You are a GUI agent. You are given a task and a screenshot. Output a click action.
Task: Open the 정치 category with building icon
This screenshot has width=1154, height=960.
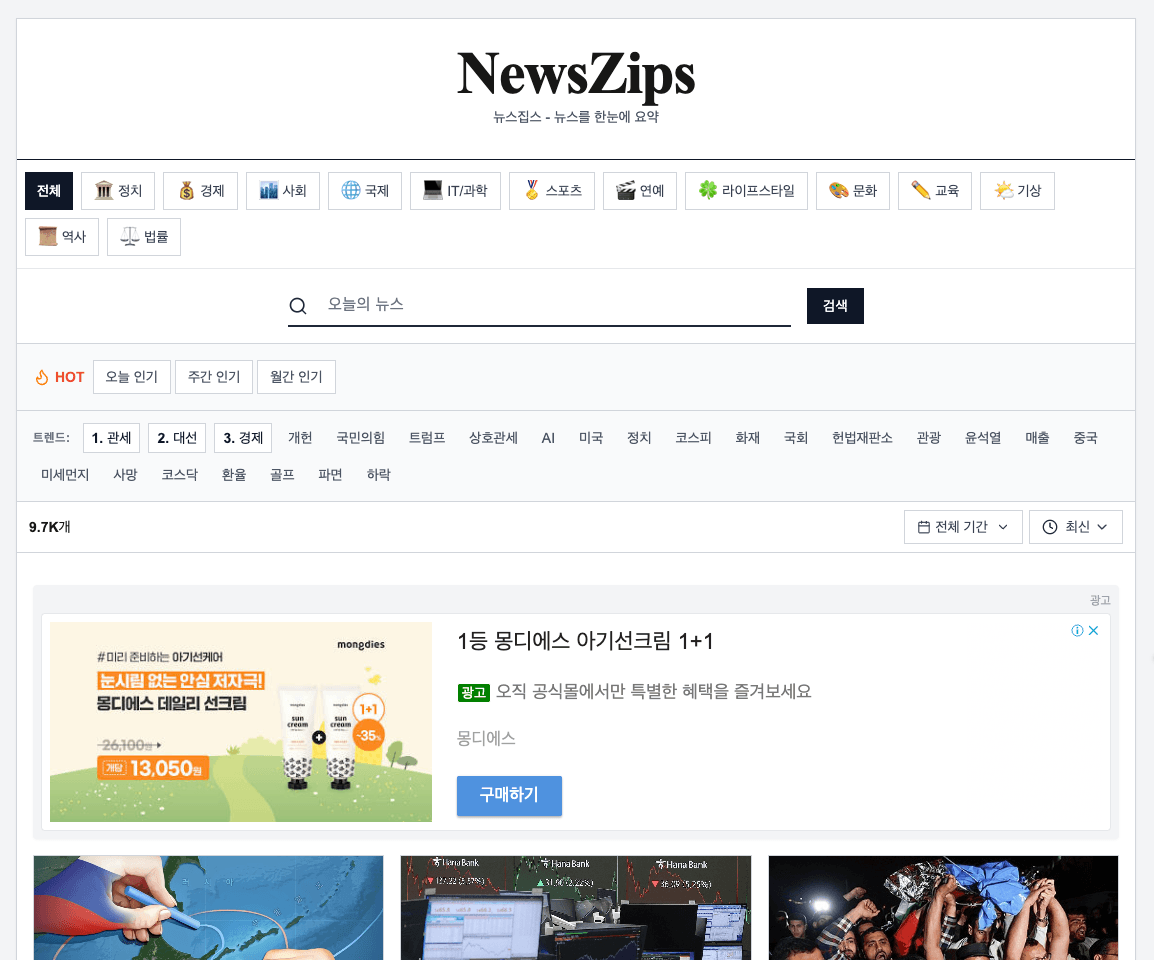click(x=118, y=191)
